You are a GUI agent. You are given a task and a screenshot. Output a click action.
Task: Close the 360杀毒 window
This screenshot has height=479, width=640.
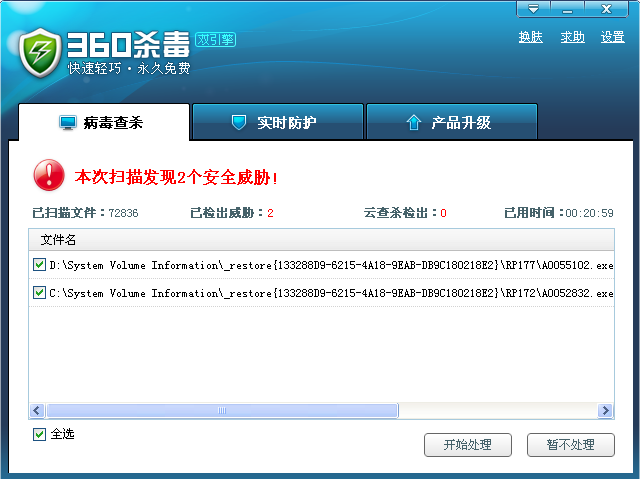click(x=607, y=9)
